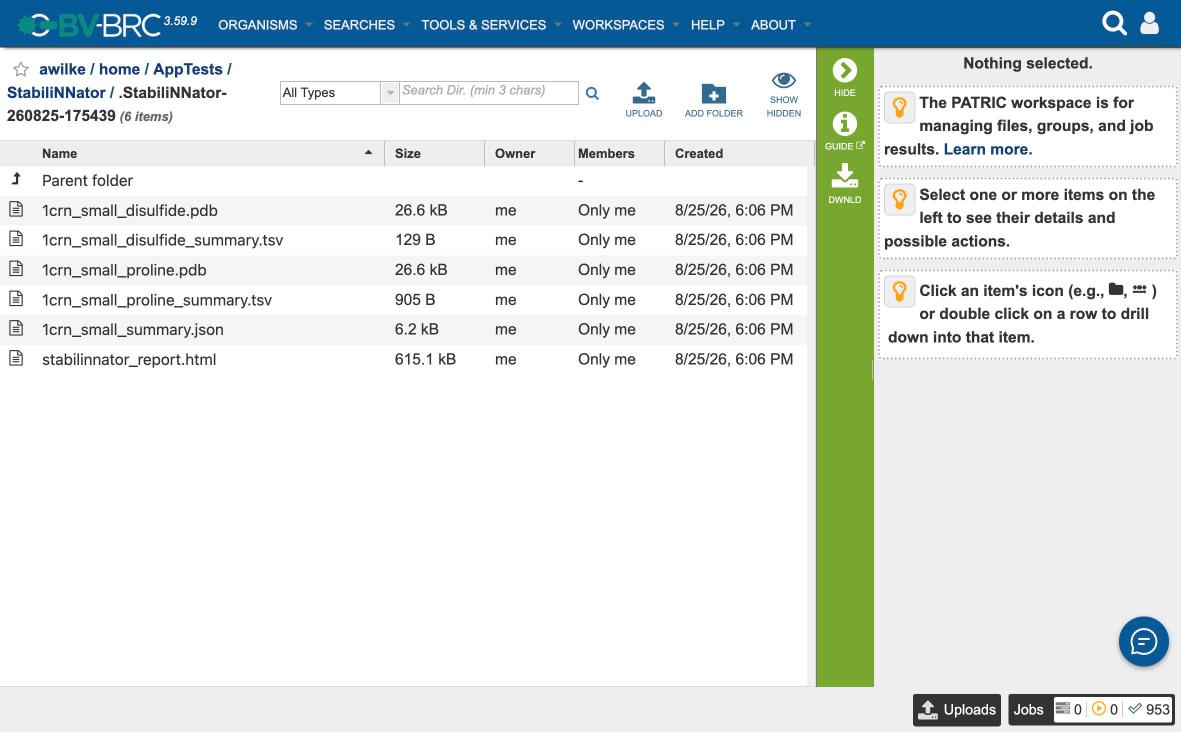The image size is (1181, 732).
Task: Hide the side panel with Hide arrow
Action: coord(844,71)
